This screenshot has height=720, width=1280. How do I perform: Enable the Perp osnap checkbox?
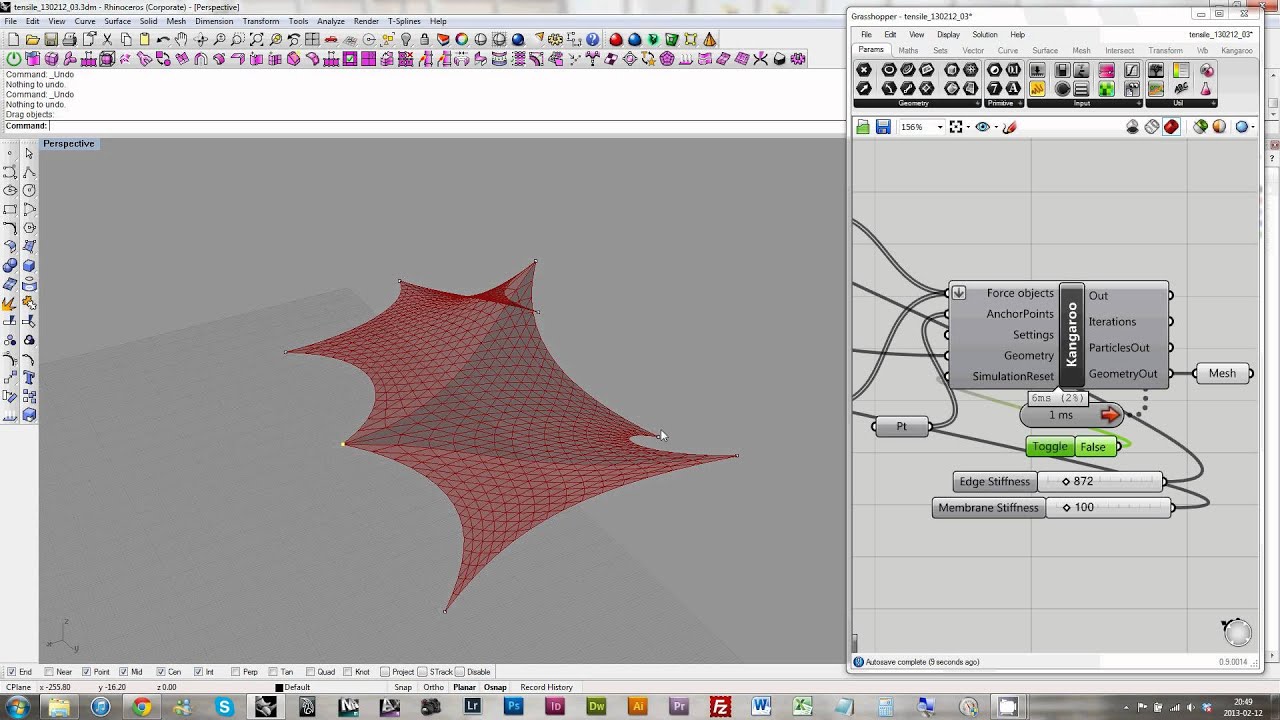(236, 672)
